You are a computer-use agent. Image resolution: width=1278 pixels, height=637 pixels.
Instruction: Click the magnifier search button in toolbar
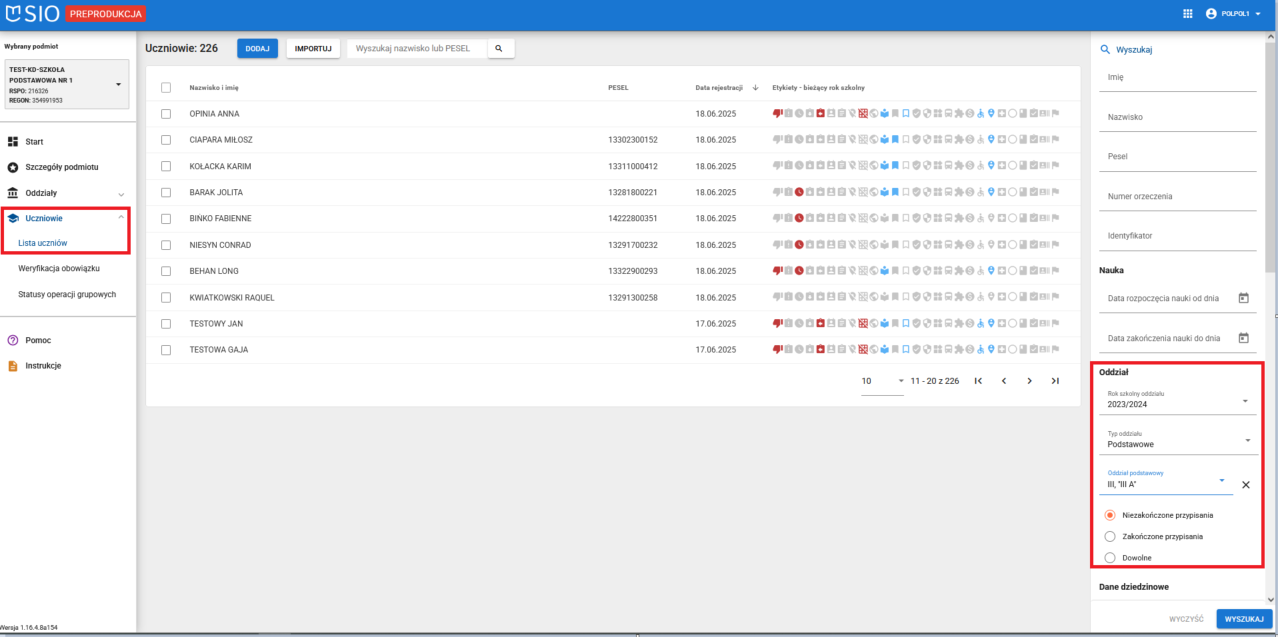point(499,48)
